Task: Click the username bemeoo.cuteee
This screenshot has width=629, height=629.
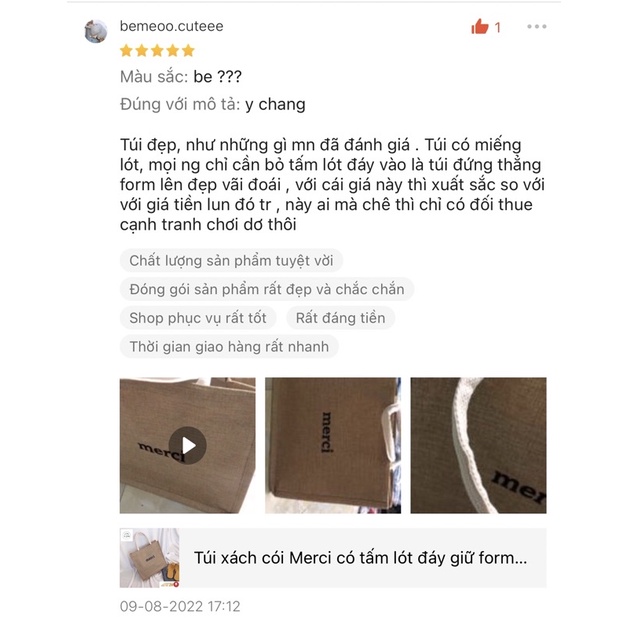Action: click(172, 26)
